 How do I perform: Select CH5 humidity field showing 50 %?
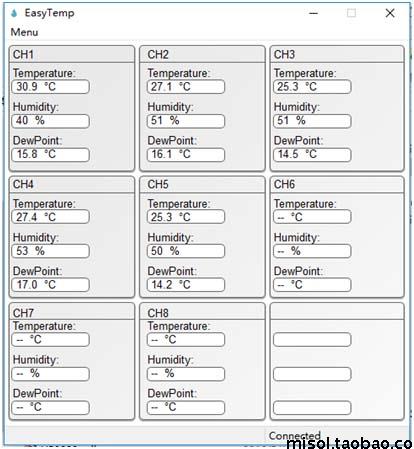[x=186, y=251]
